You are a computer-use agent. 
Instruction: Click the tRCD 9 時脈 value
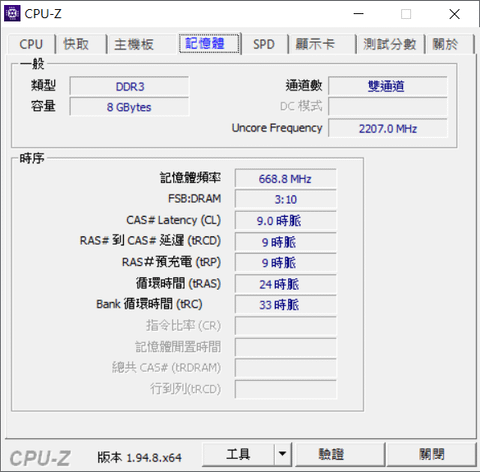pyautogui.click(x=285, y=242)
